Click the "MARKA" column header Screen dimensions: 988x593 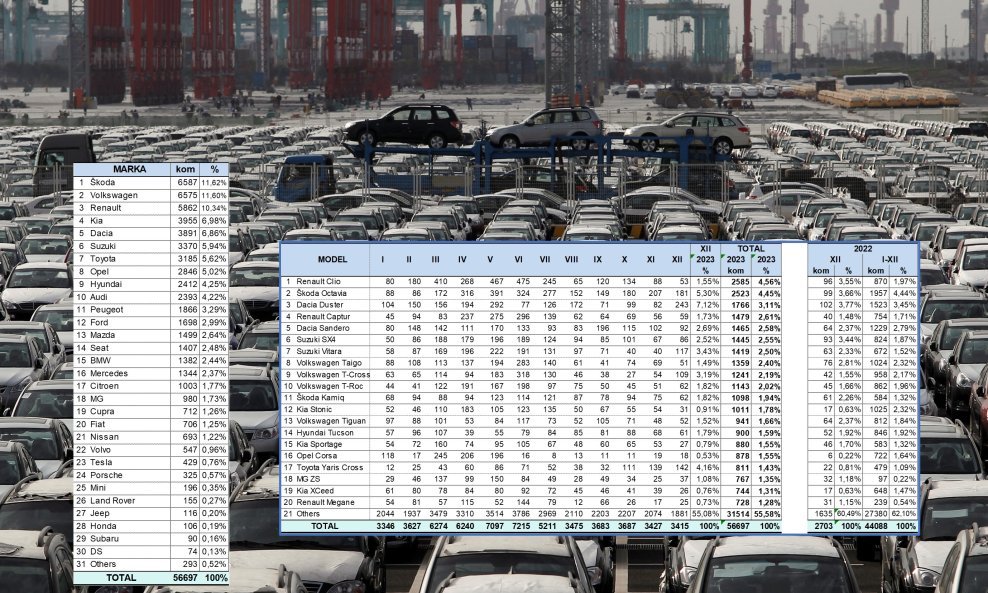click(129, 170)
